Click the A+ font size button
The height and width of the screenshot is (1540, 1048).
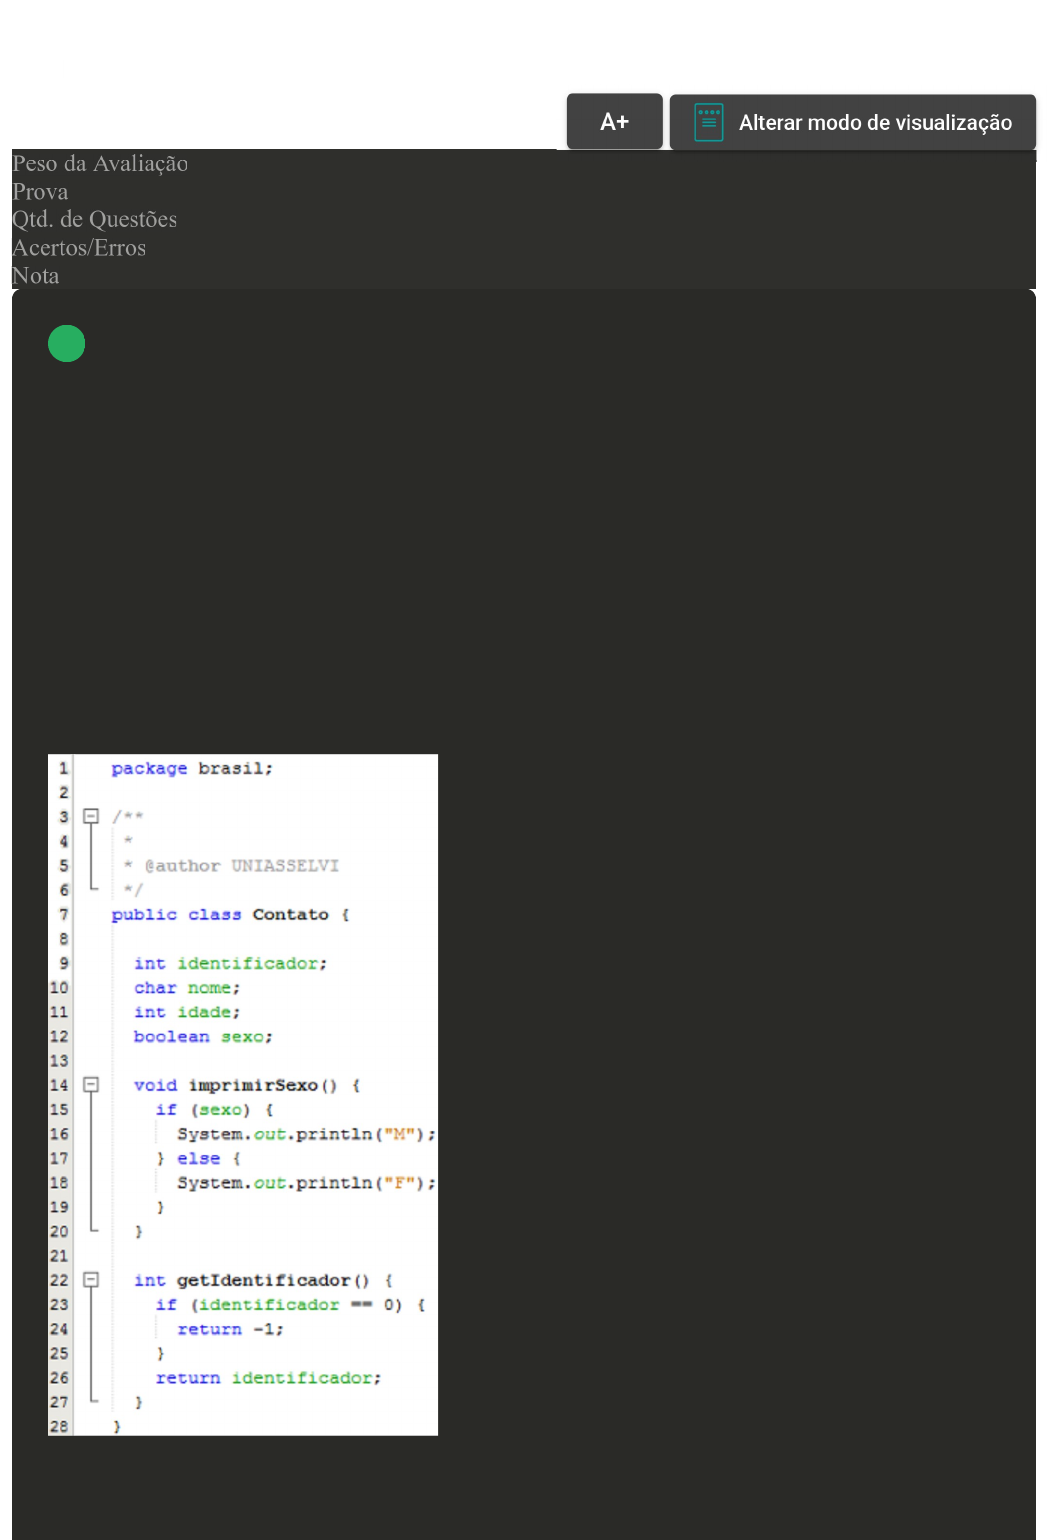[614, 122]
